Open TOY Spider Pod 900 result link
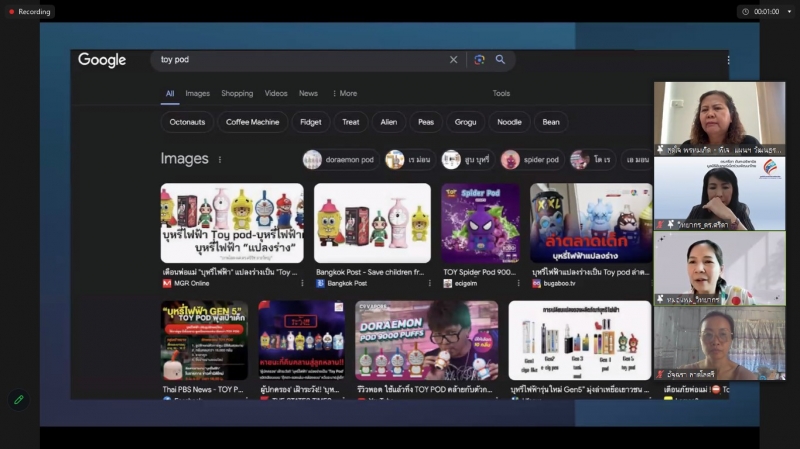Screen dimensions: 800x449 tap(480, 272)
